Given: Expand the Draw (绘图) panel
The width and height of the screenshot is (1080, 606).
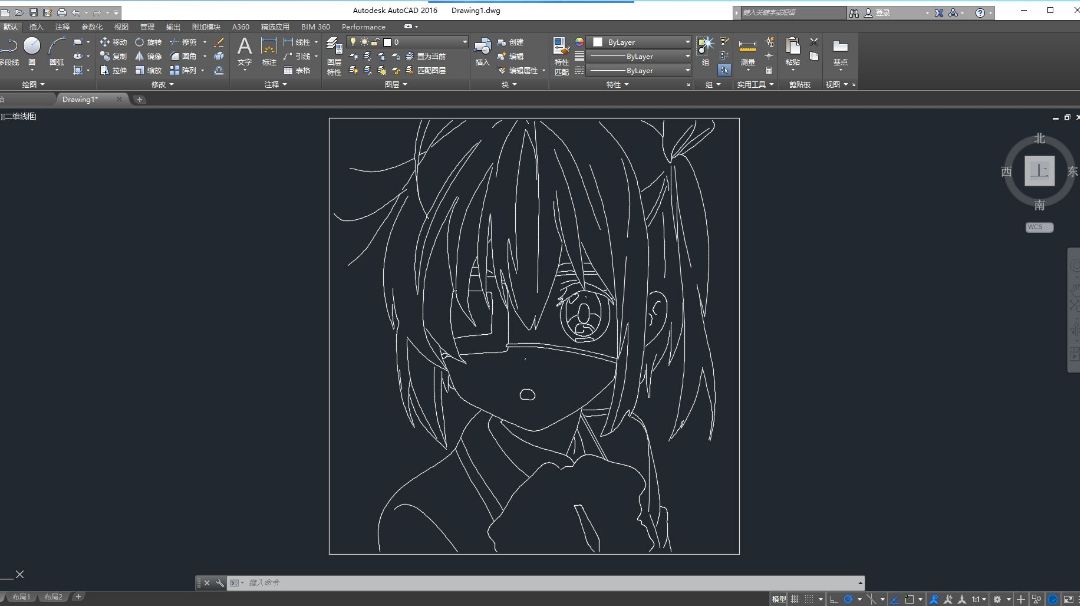Looking at the screenshot, I should (x=32, y=85).
